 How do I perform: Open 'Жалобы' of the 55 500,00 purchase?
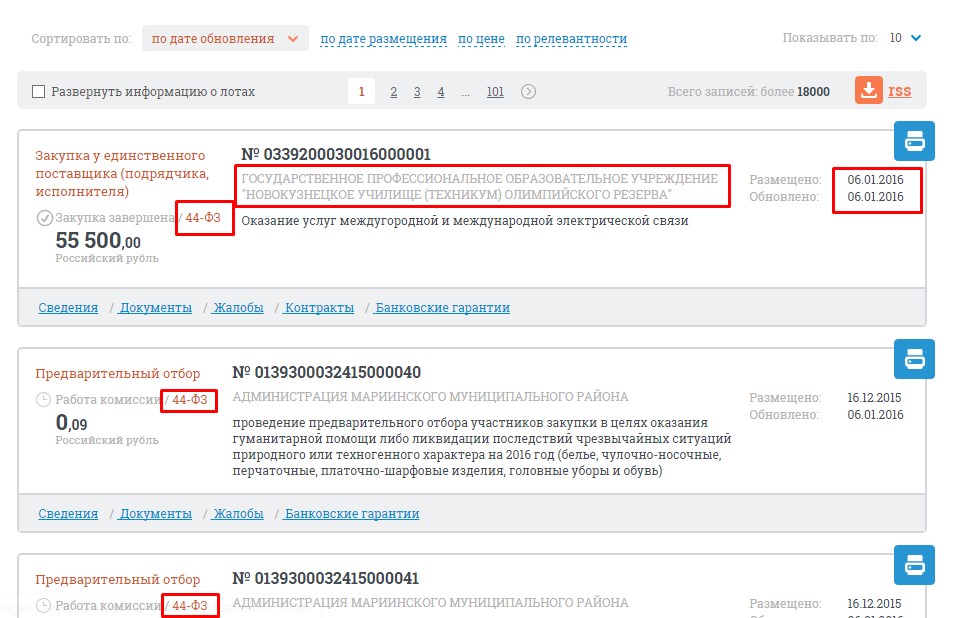(x=238, y=308)
